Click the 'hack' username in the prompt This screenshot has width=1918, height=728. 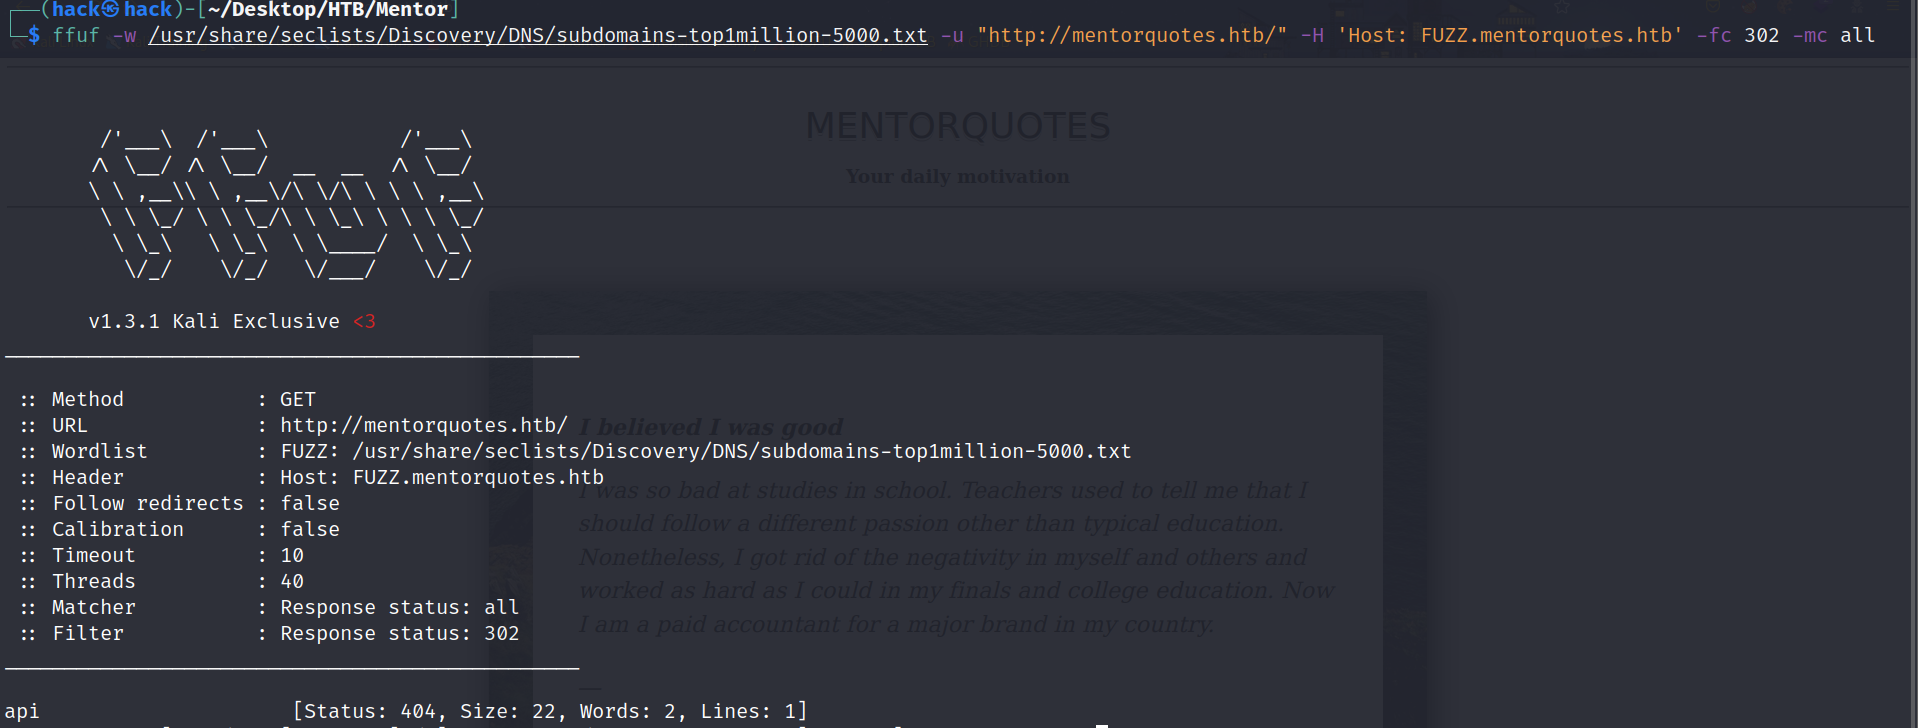76,10
